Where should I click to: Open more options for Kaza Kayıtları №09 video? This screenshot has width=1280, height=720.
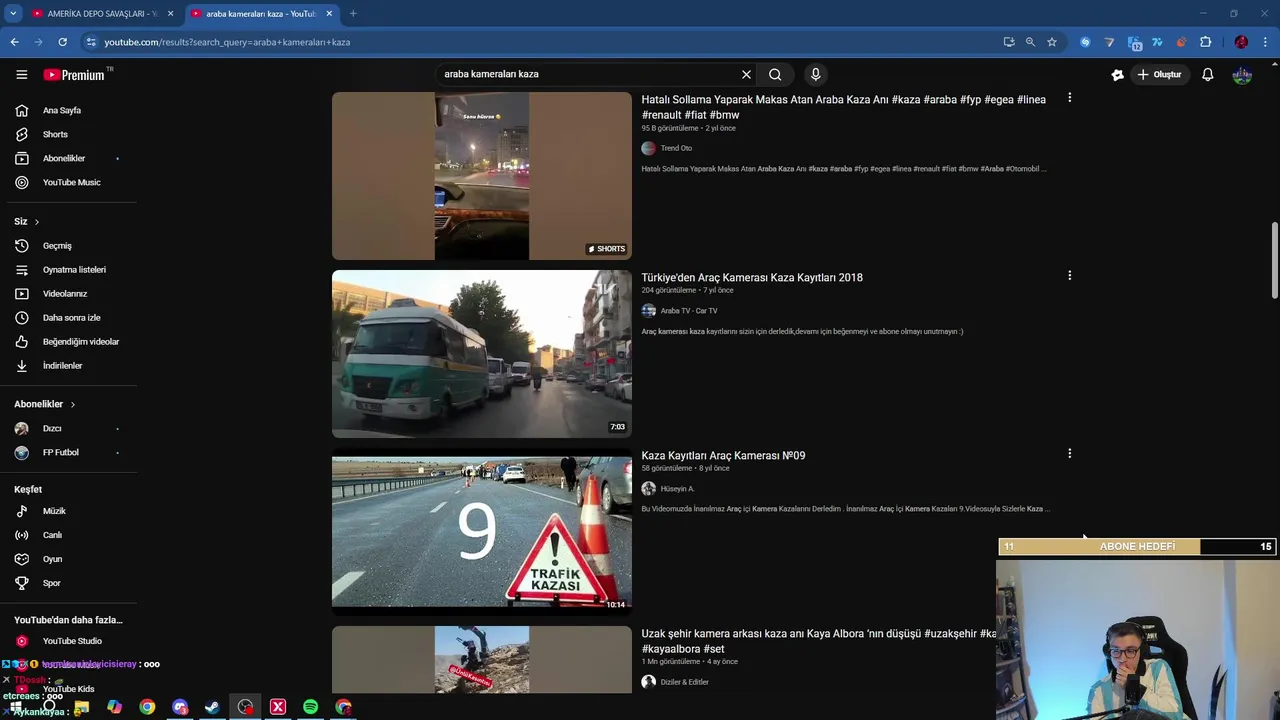[x=1069, y=454]
